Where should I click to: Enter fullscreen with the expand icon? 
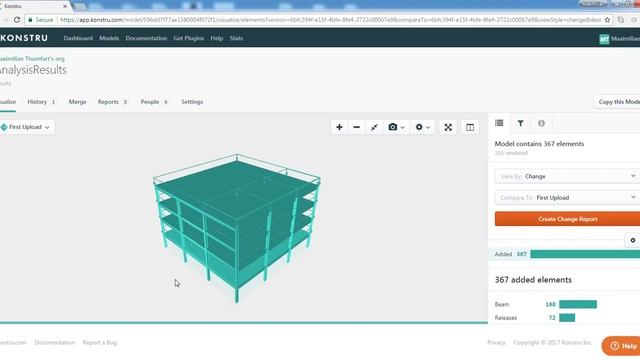click(x=448, y=127)
